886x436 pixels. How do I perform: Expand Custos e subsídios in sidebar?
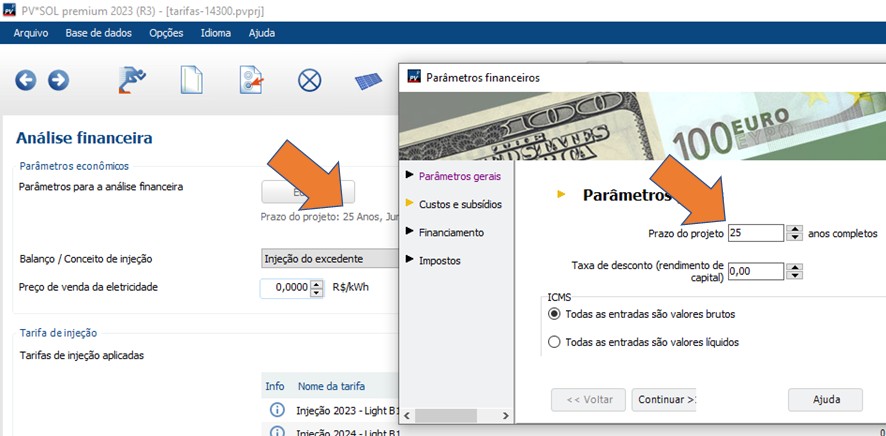click(460, 204)
